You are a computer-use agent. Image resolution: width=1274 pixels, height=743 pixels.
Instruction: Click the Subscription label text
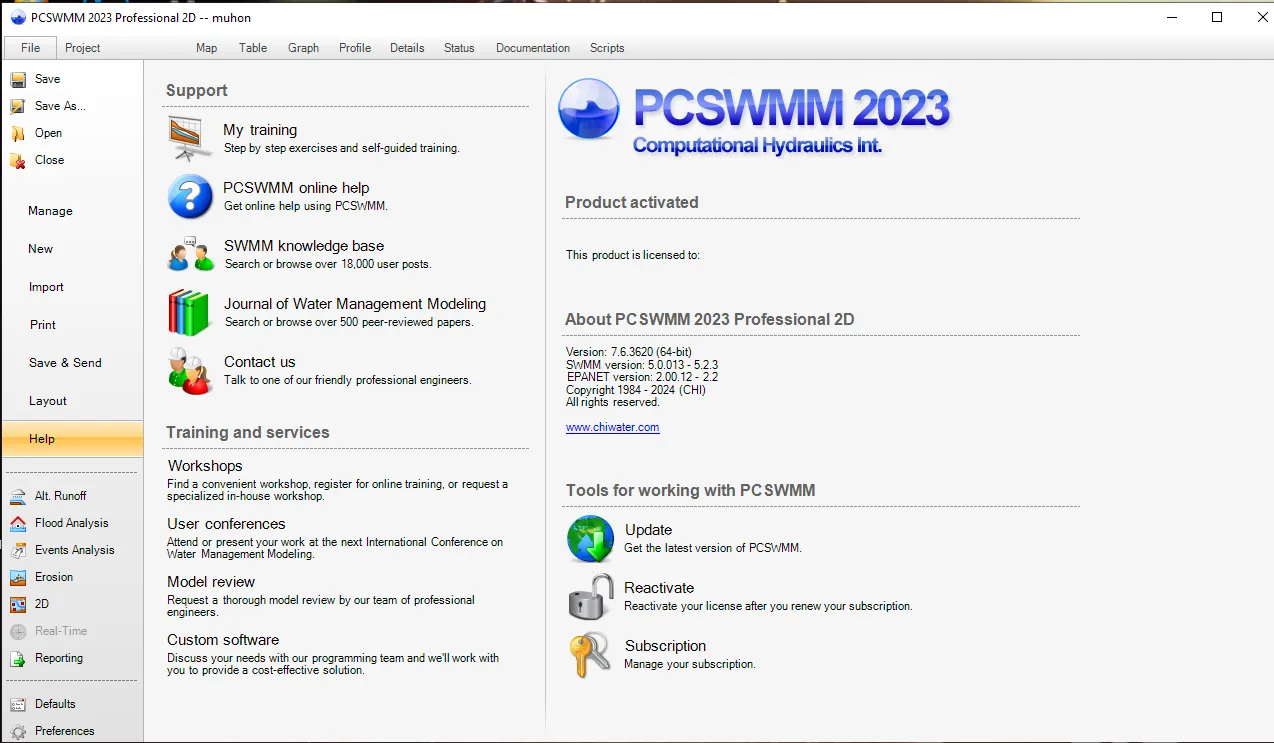pyautogui.click(x=665, y=646)
